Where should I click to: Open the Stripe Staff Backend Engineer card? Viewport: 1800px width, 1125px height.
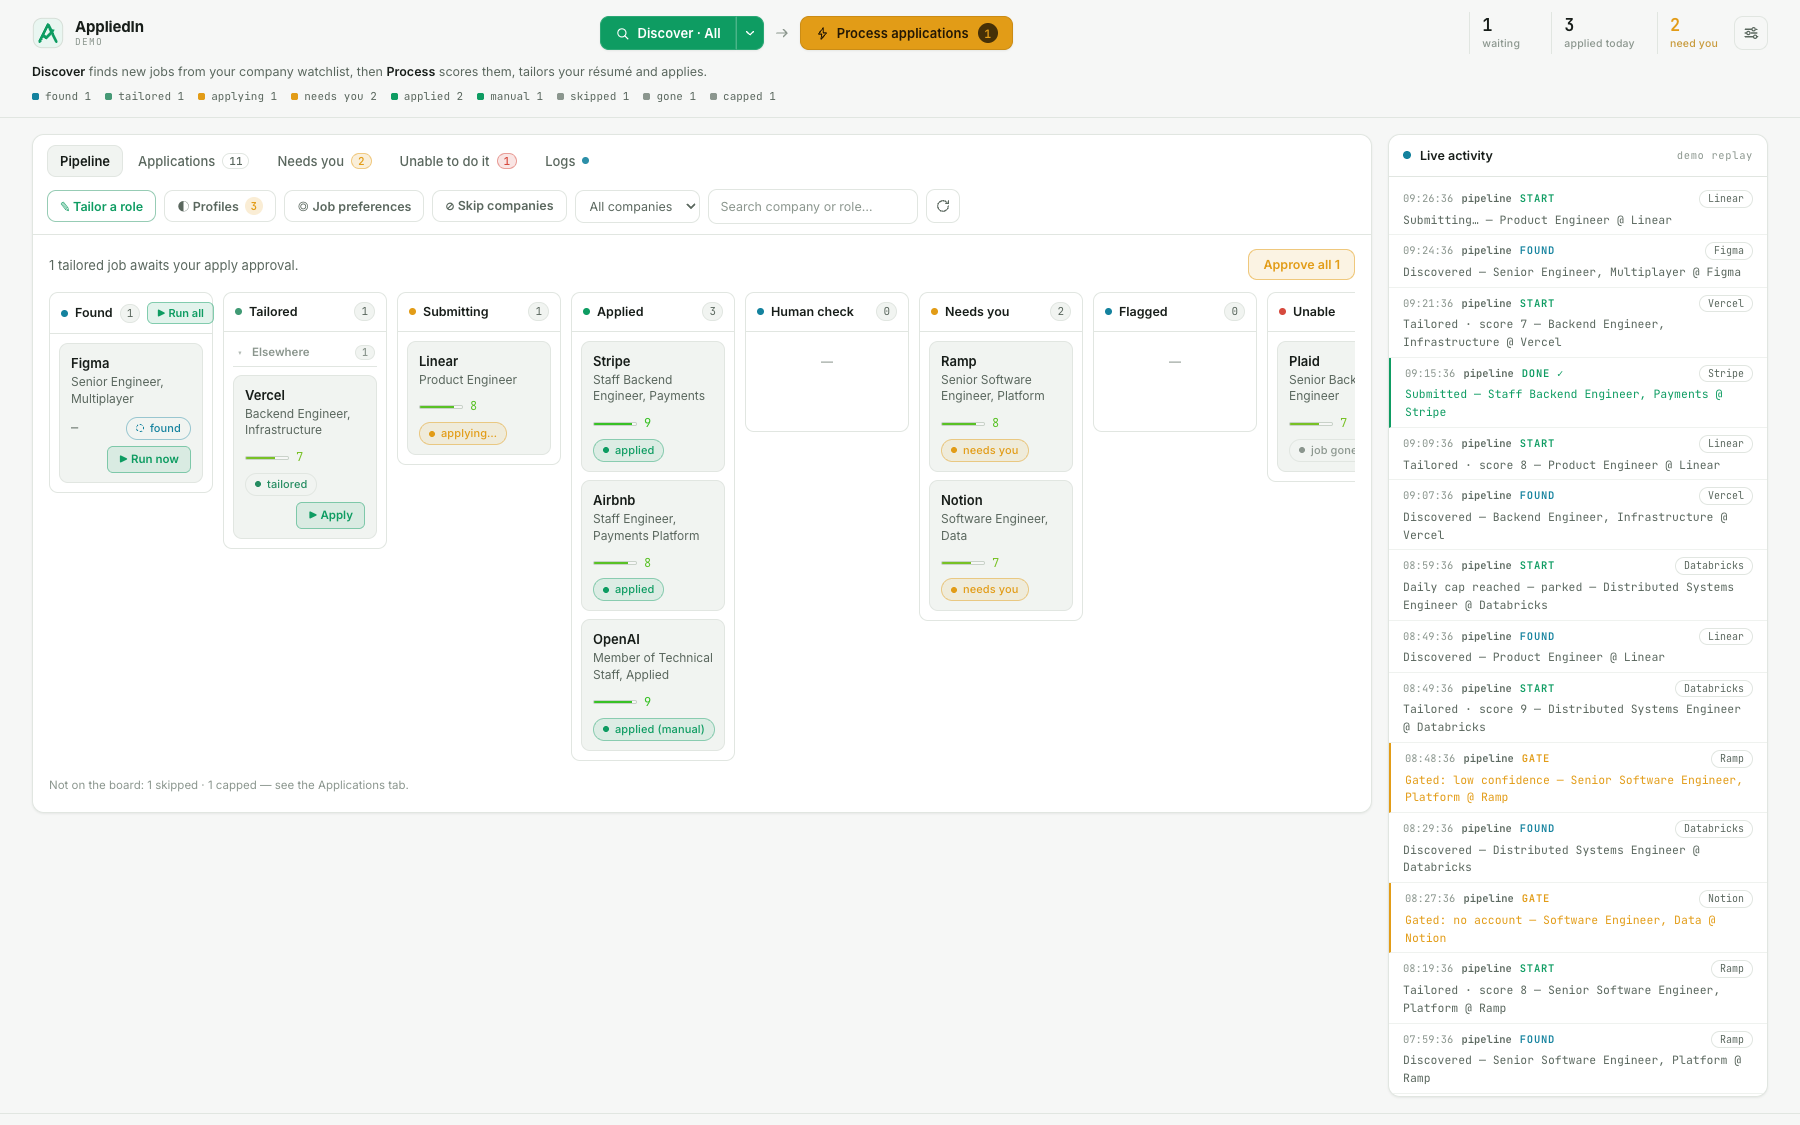(652, 406)
